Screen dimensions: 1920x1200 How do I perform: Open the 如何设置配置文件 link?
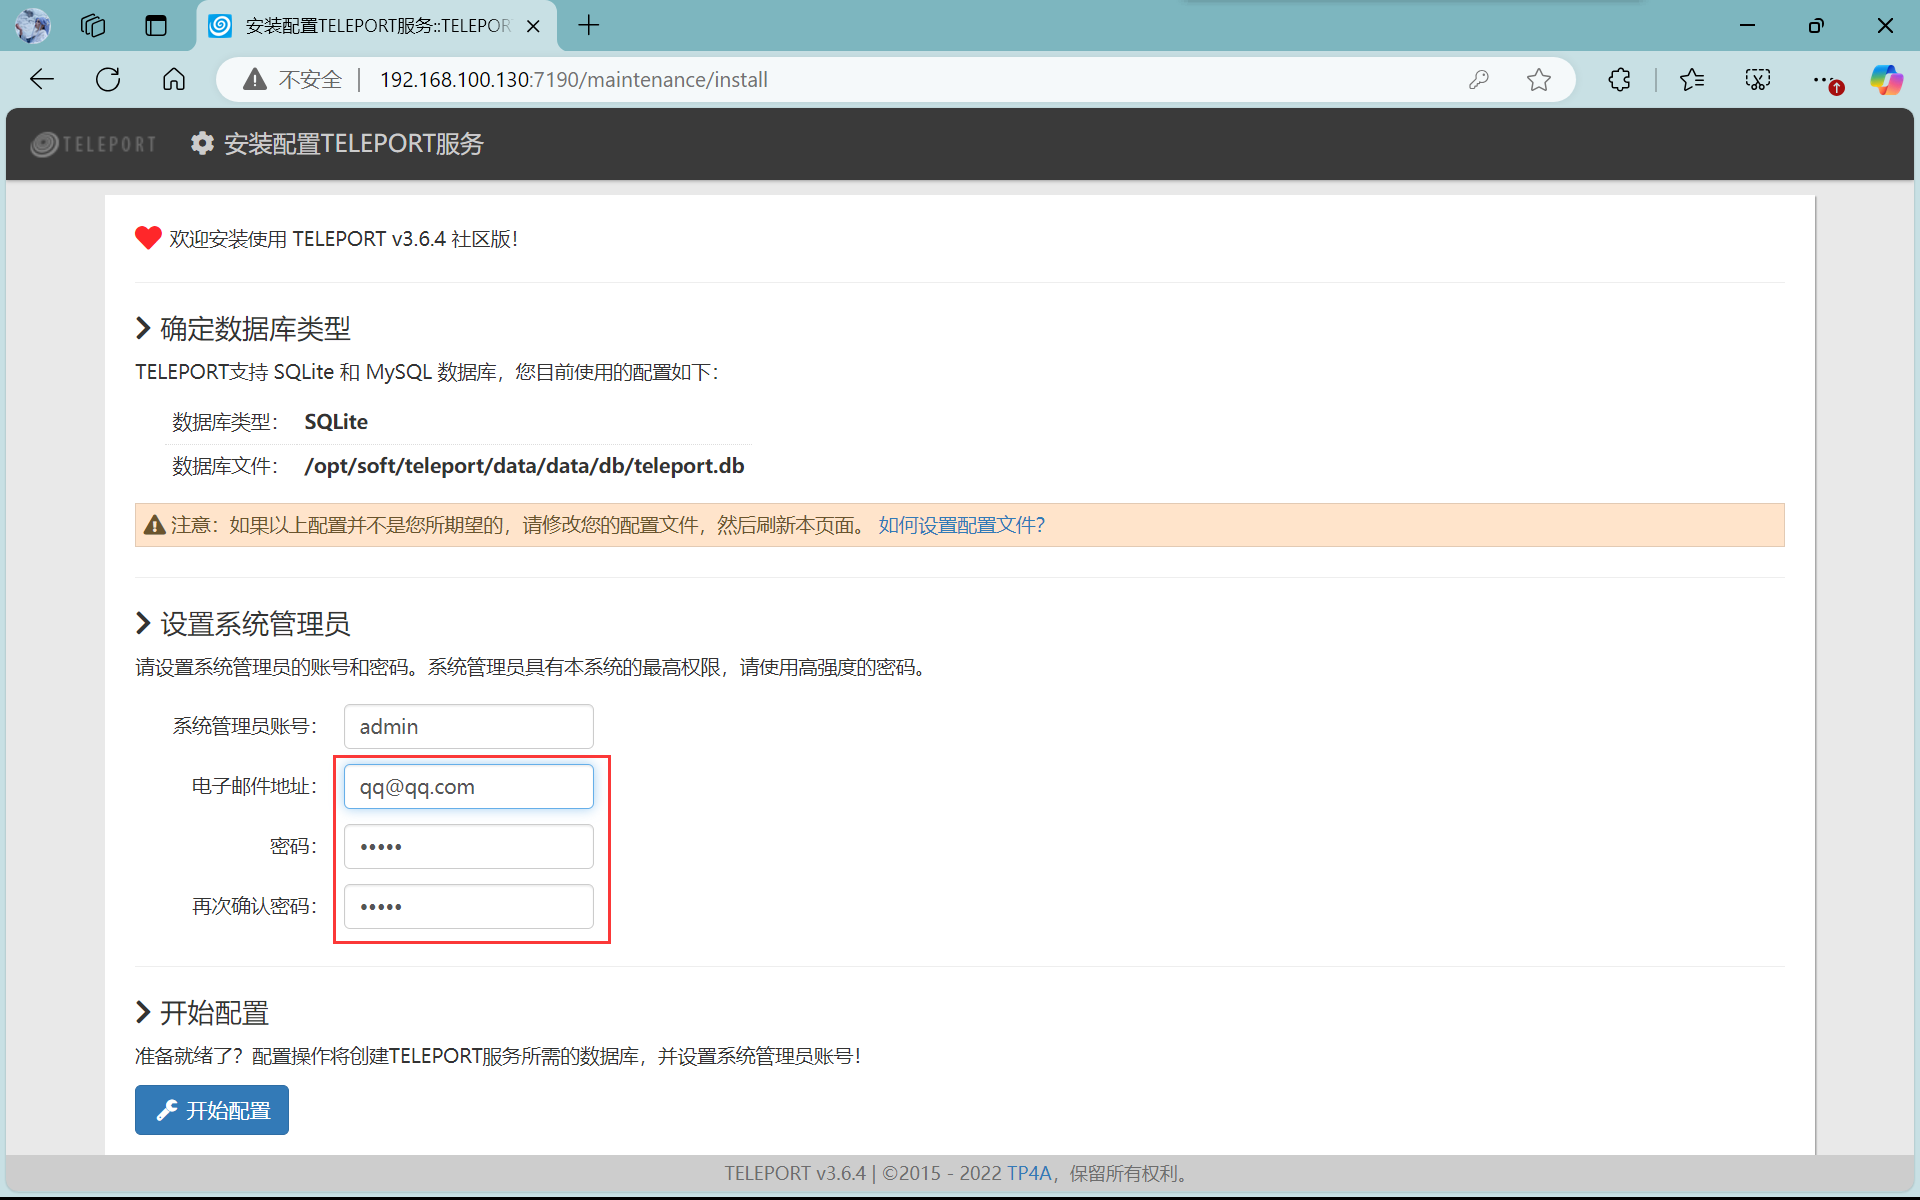pos(961,525)
